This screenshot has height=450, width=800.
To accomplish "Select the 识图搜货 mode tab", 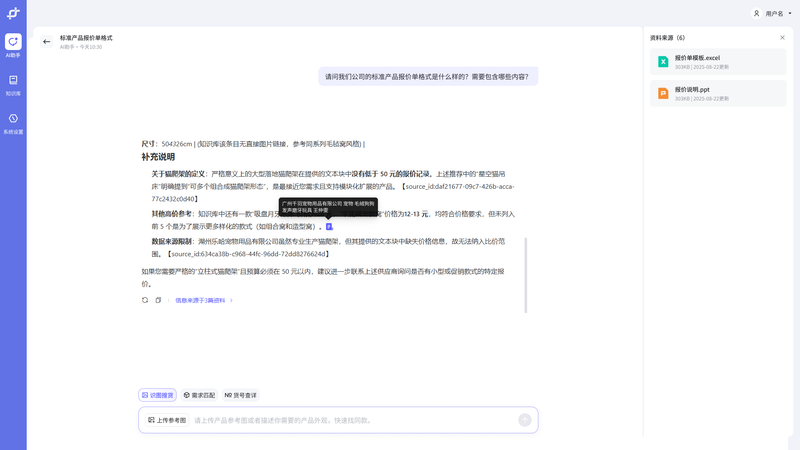I will point(157,395).
